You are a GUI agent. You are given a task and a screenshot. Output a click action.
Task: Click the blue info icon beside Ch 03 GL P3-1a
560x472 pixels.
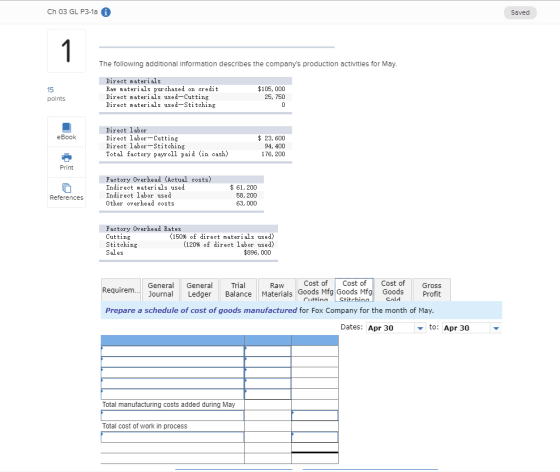point(106,12)
